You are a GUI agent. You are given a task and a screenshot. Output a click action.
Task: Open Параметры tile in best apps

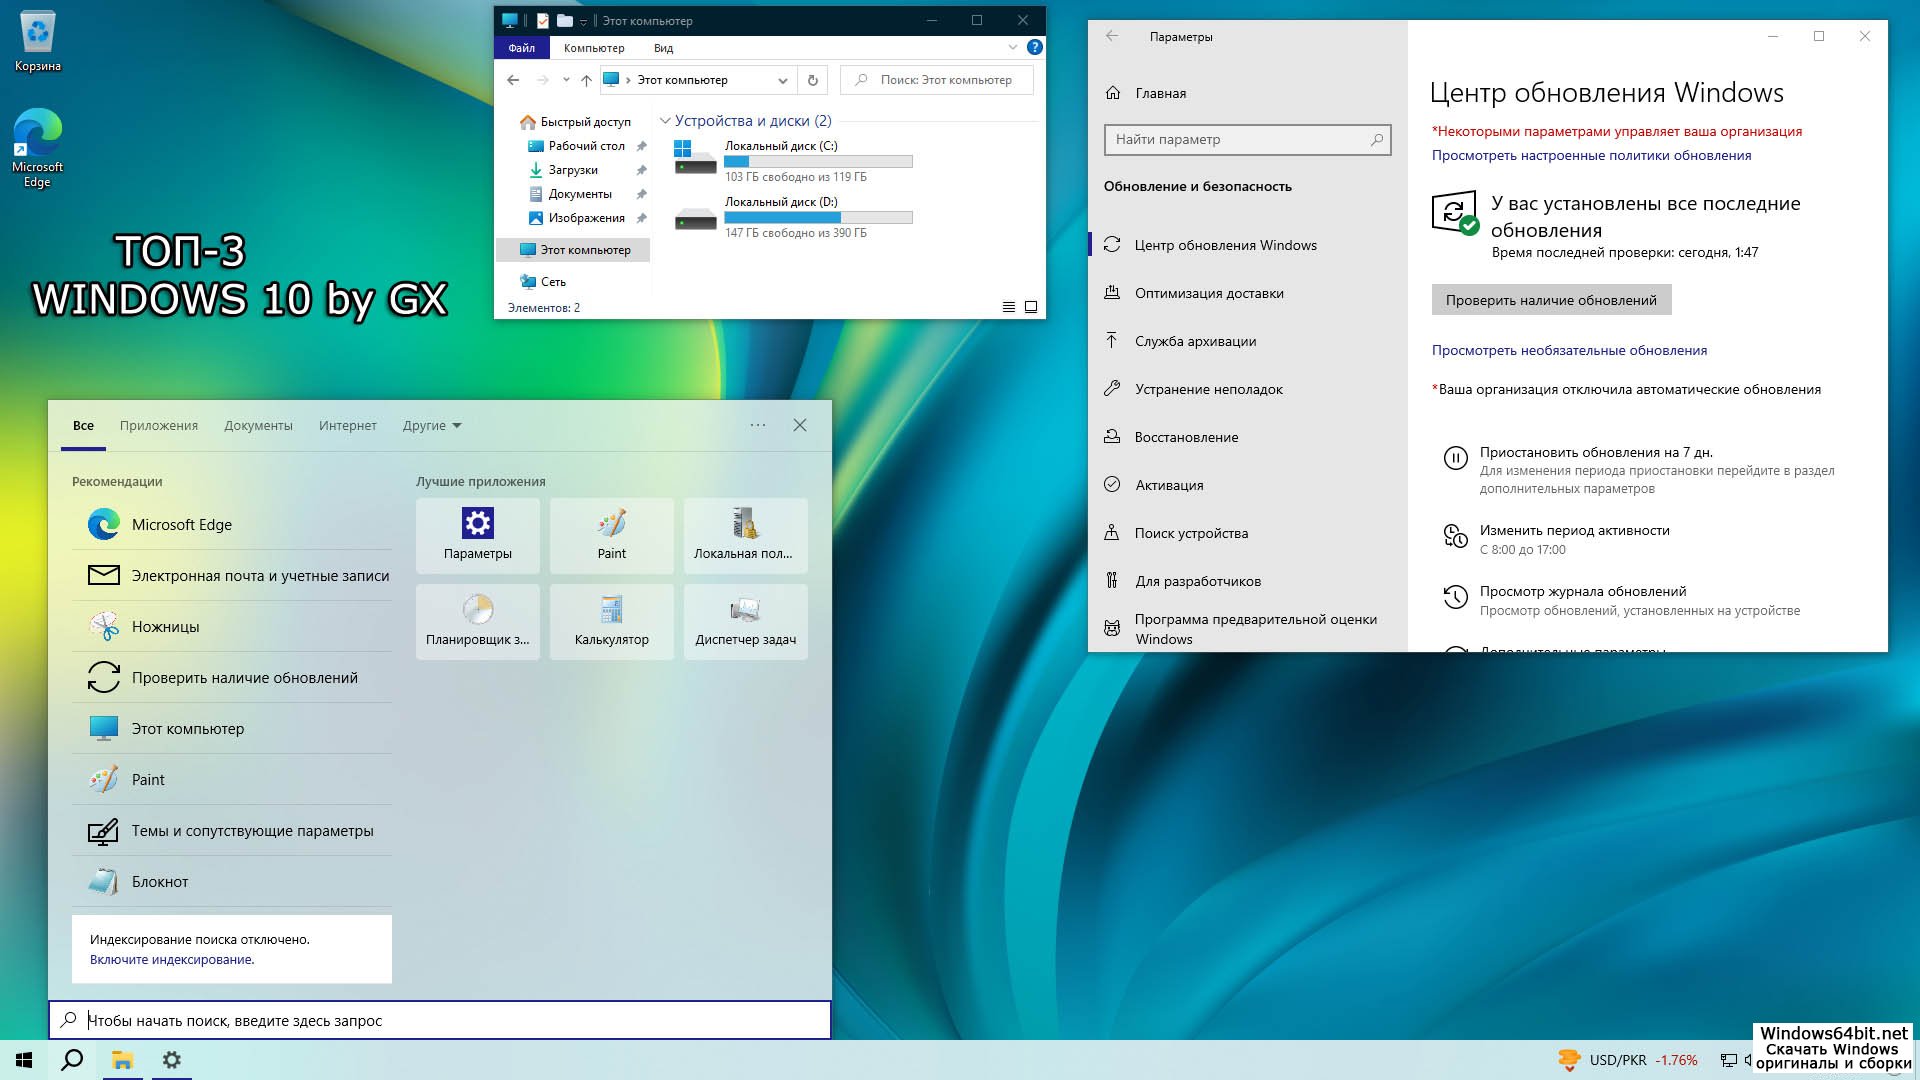pyautogui.click(x=477, y=535)
